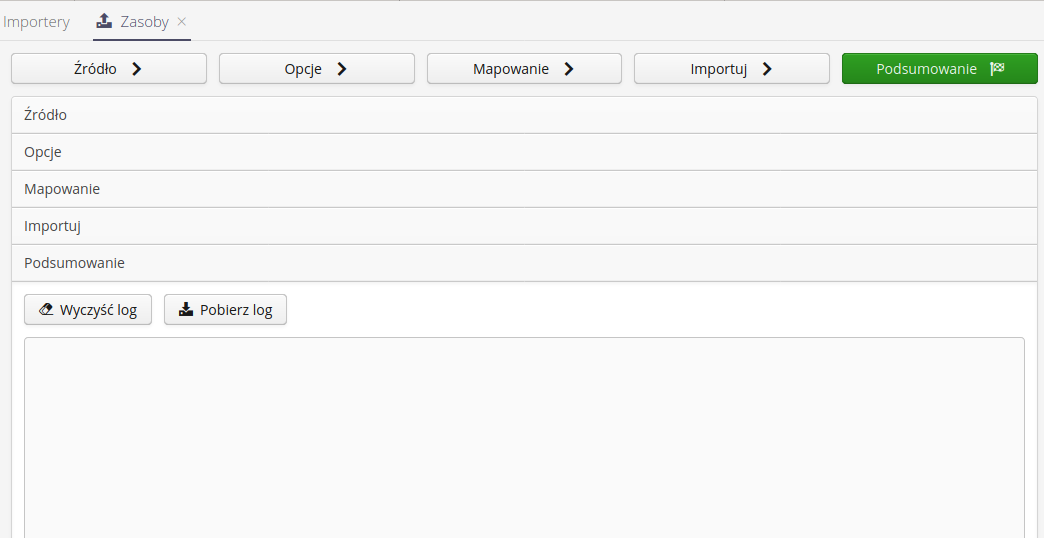Click the chevron arrow next to Źródło
This screenshot has width=1044, height=538.
pos(137,69)
